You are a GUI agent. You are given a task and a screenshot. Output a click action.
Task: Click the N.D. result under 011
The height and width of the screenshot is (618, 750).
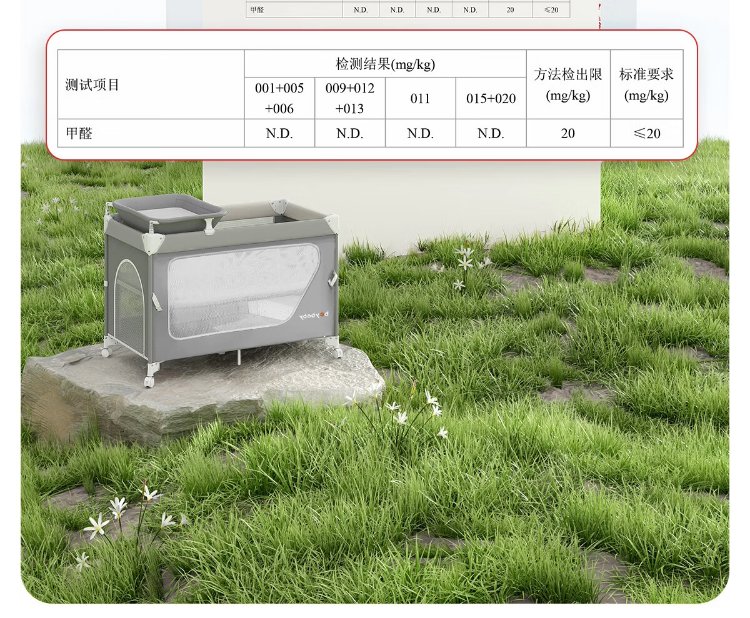(420, 133)
